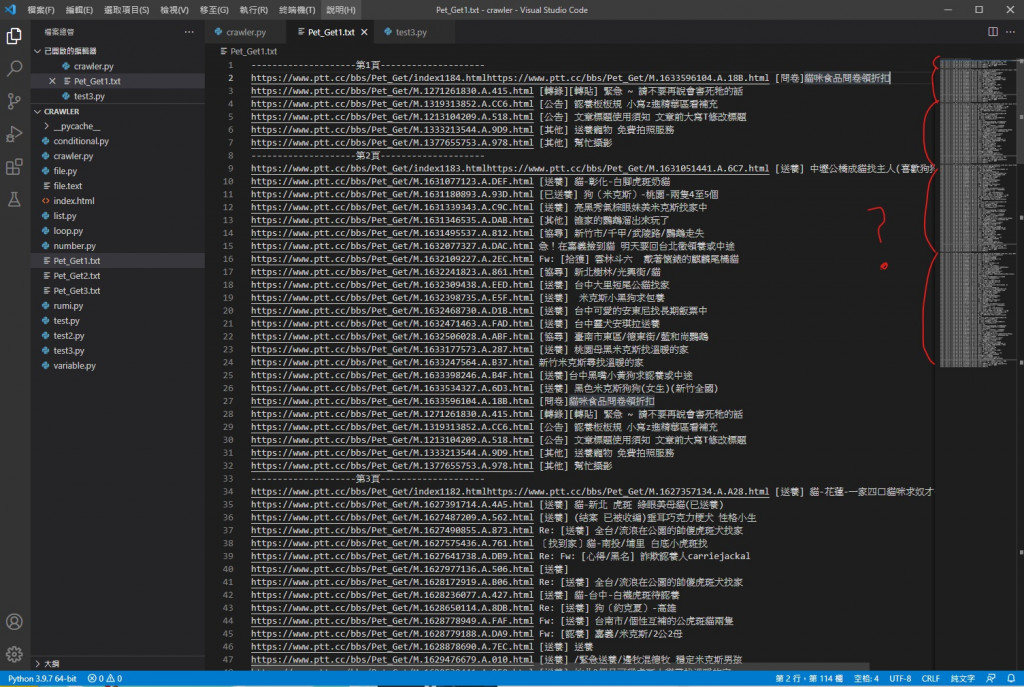Click the M.1271261830.A.415.html link on line 3

click(x=392, y=91)
